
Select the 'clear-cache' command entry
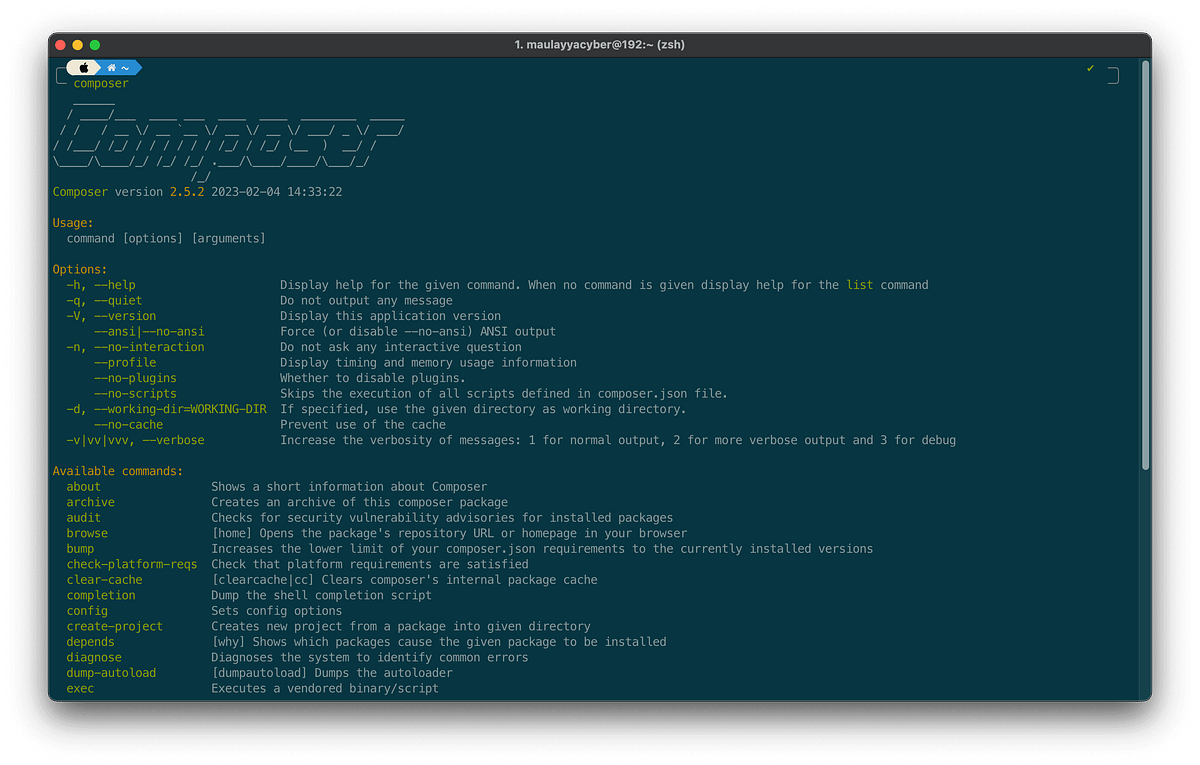(104, 579)
